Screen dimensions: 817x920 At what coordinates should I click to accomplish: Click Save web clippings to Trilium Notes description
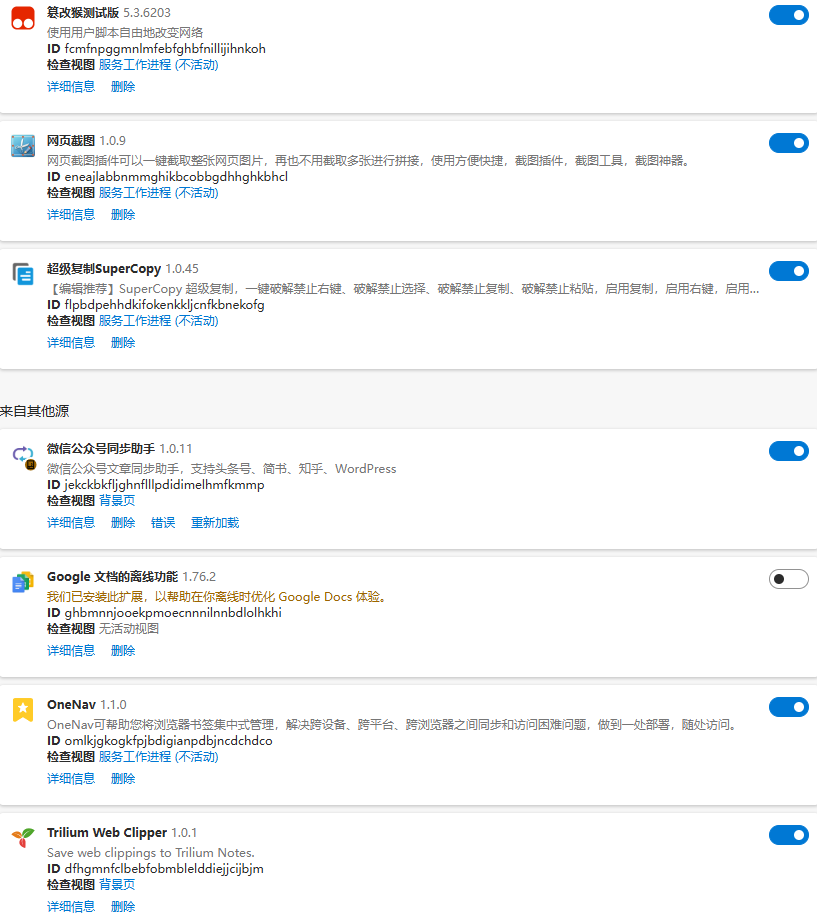(x=151, y=853)
